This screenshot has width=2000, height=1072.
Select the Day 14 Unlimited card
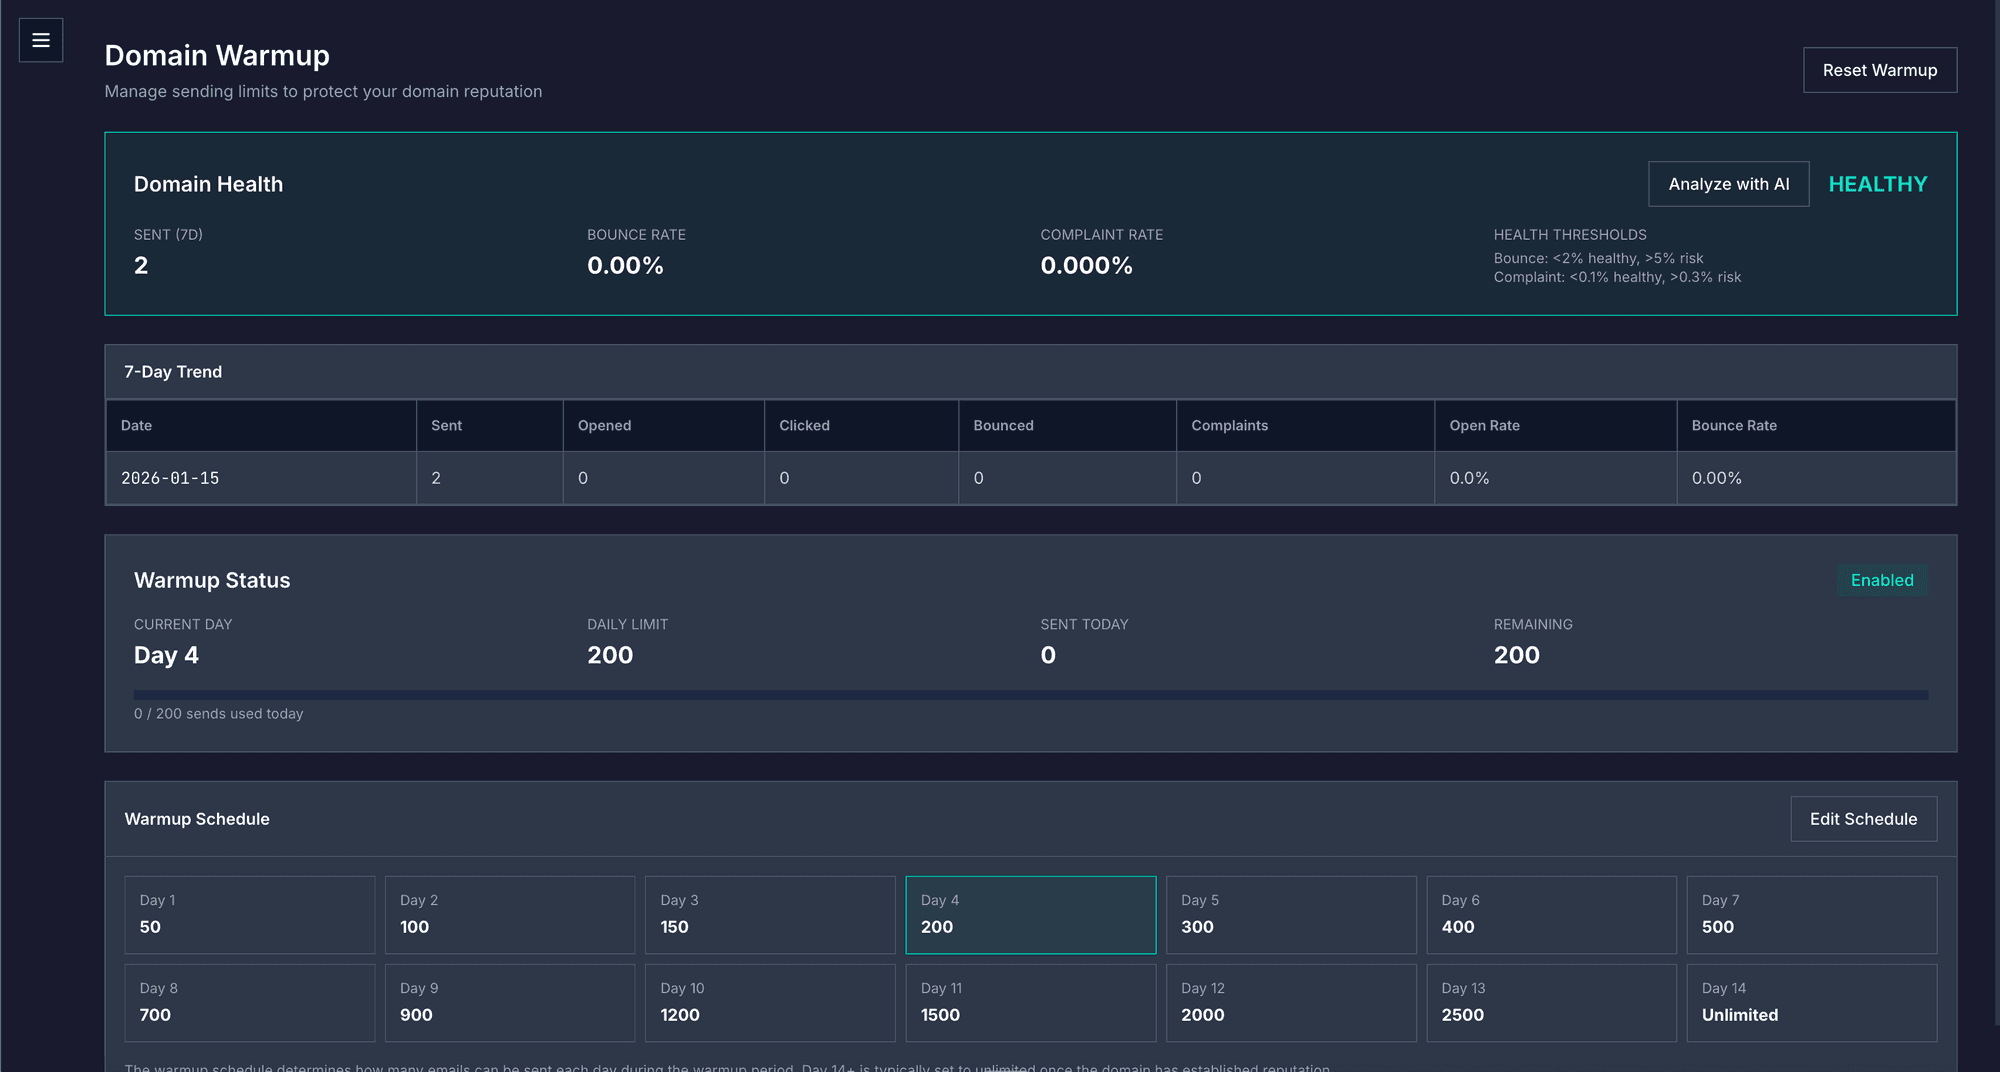click(x=1812, y=1002)
